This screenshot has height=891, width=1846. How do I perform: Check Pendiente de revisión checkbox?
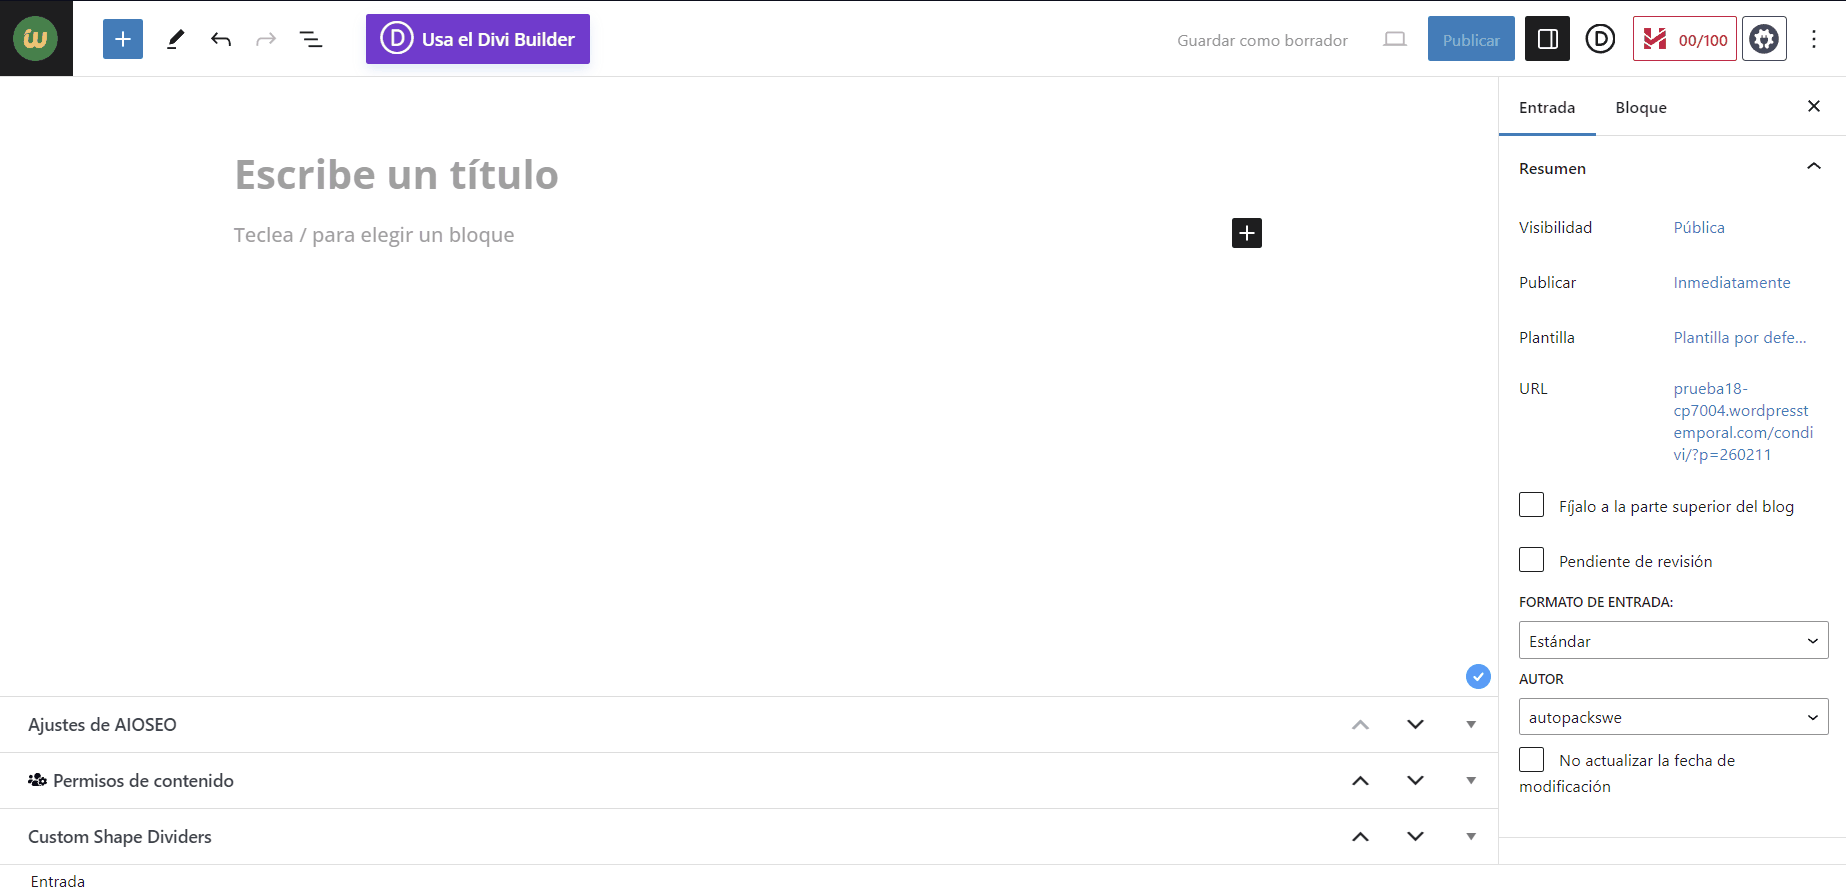tap(1531, 560)
